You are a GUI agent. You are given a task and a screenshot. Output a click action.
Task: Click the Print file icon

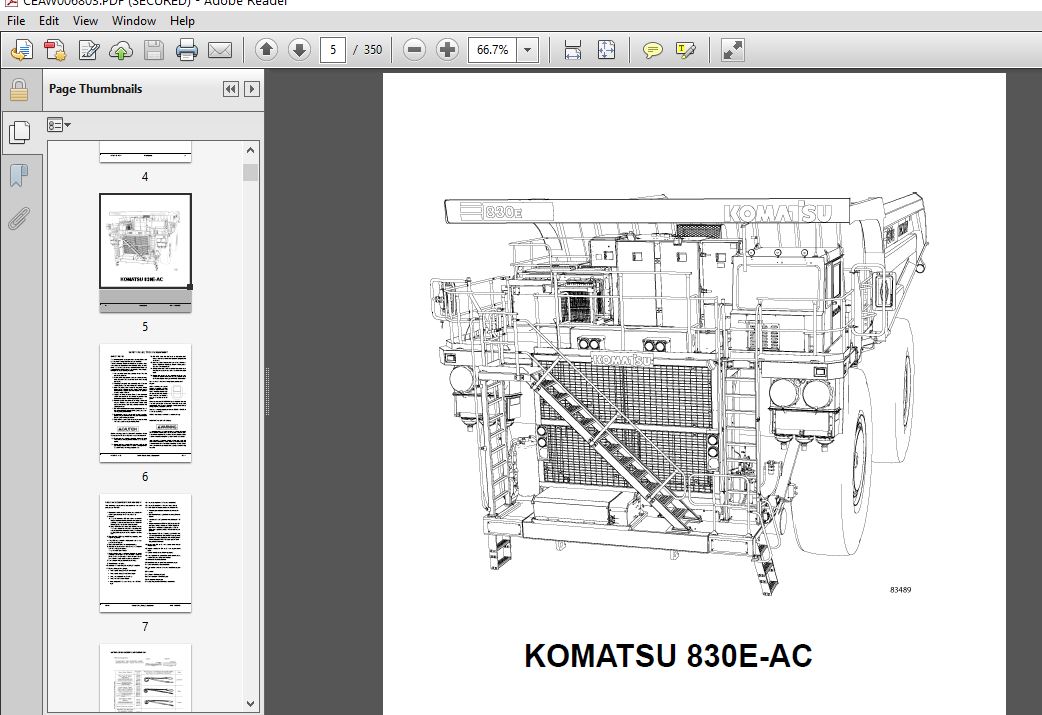[x=187, y=50]
